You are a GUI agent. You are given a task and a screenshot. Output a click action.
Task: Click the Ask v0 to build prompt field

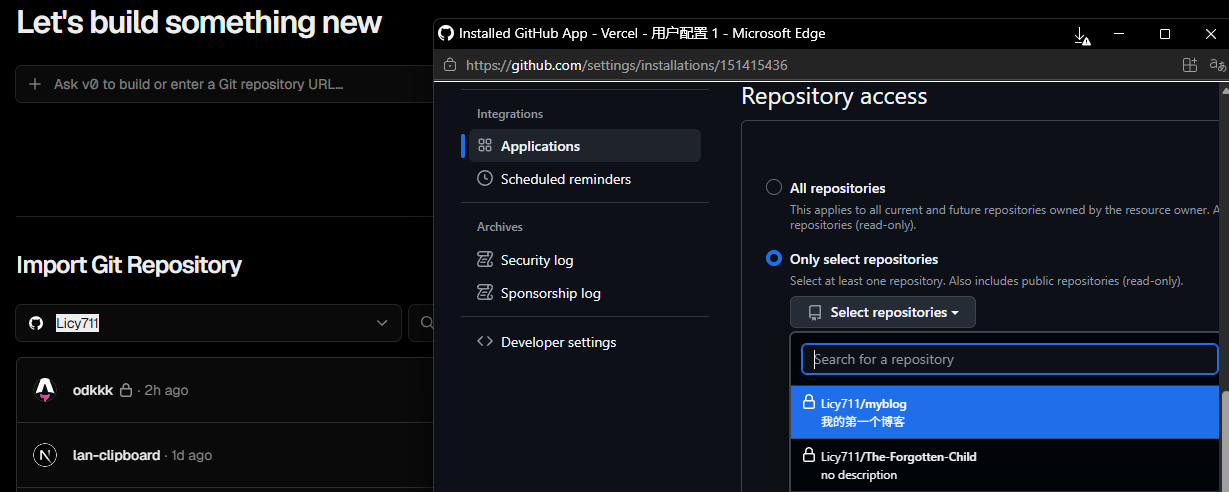(x=225, y=84)
